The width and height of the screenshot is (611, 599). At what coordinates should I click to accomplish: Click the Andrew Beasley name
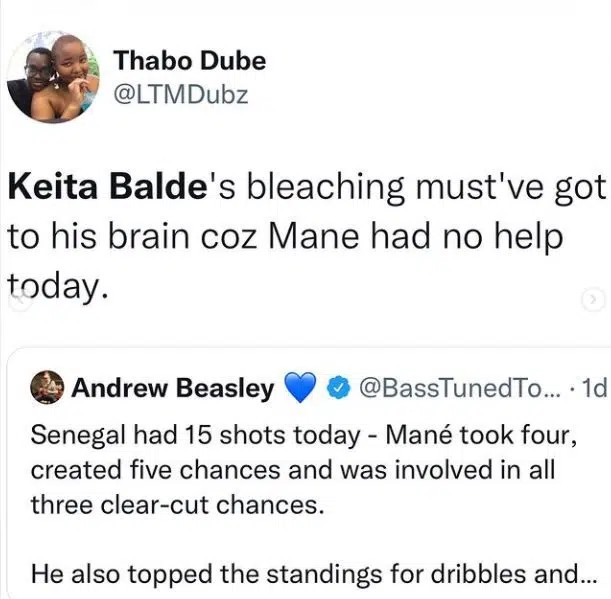point(172,388)
